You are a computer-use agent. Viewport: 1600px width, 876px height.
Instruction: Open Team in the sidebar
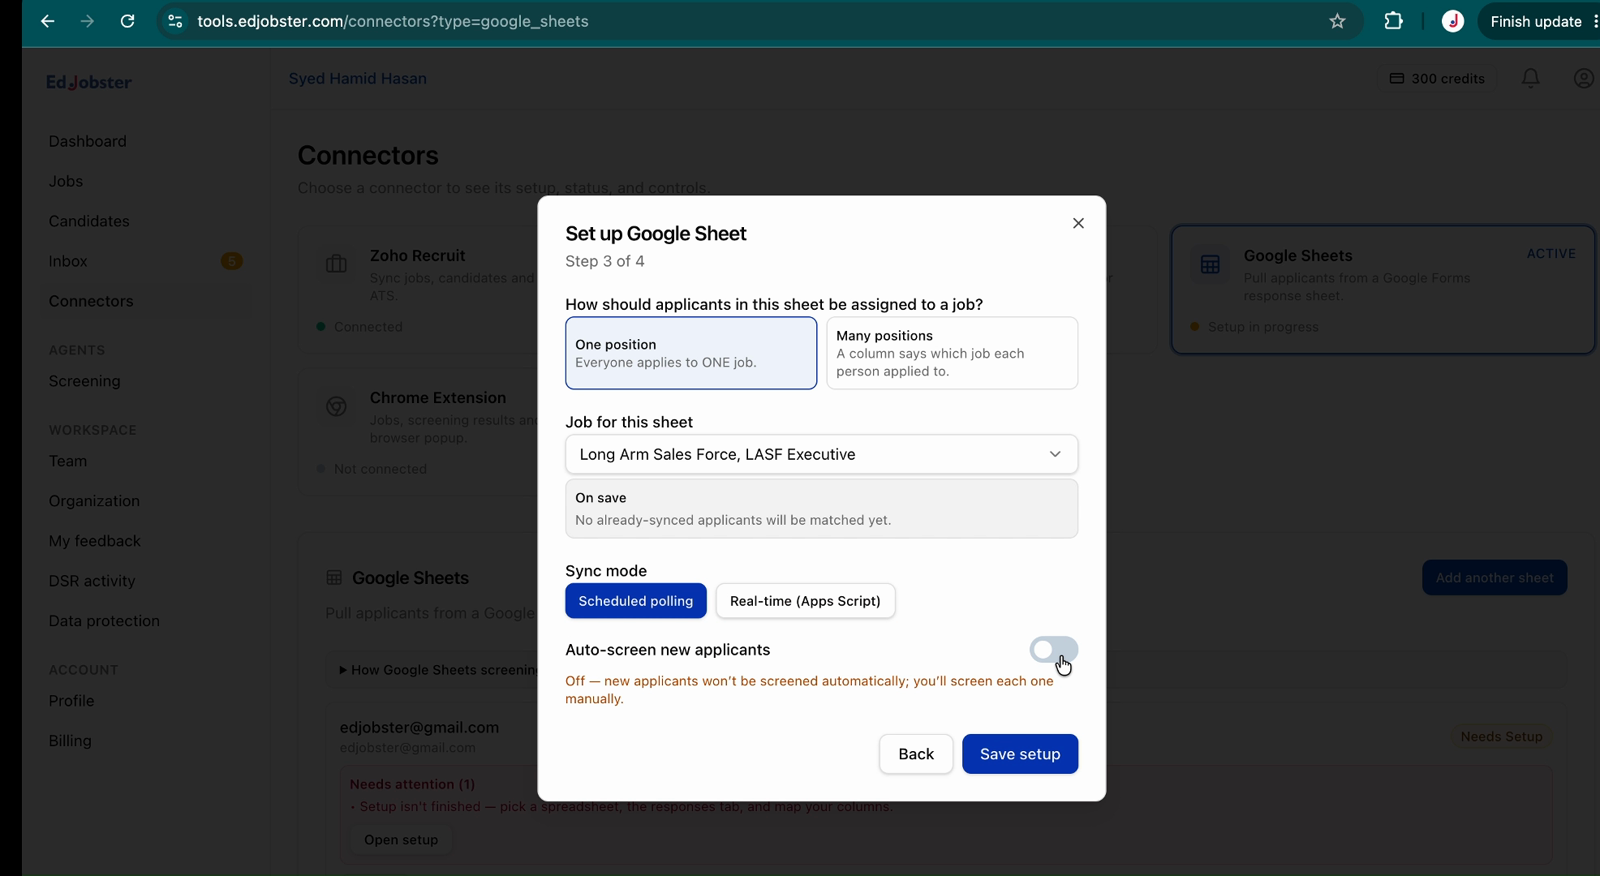click(68, 461)
